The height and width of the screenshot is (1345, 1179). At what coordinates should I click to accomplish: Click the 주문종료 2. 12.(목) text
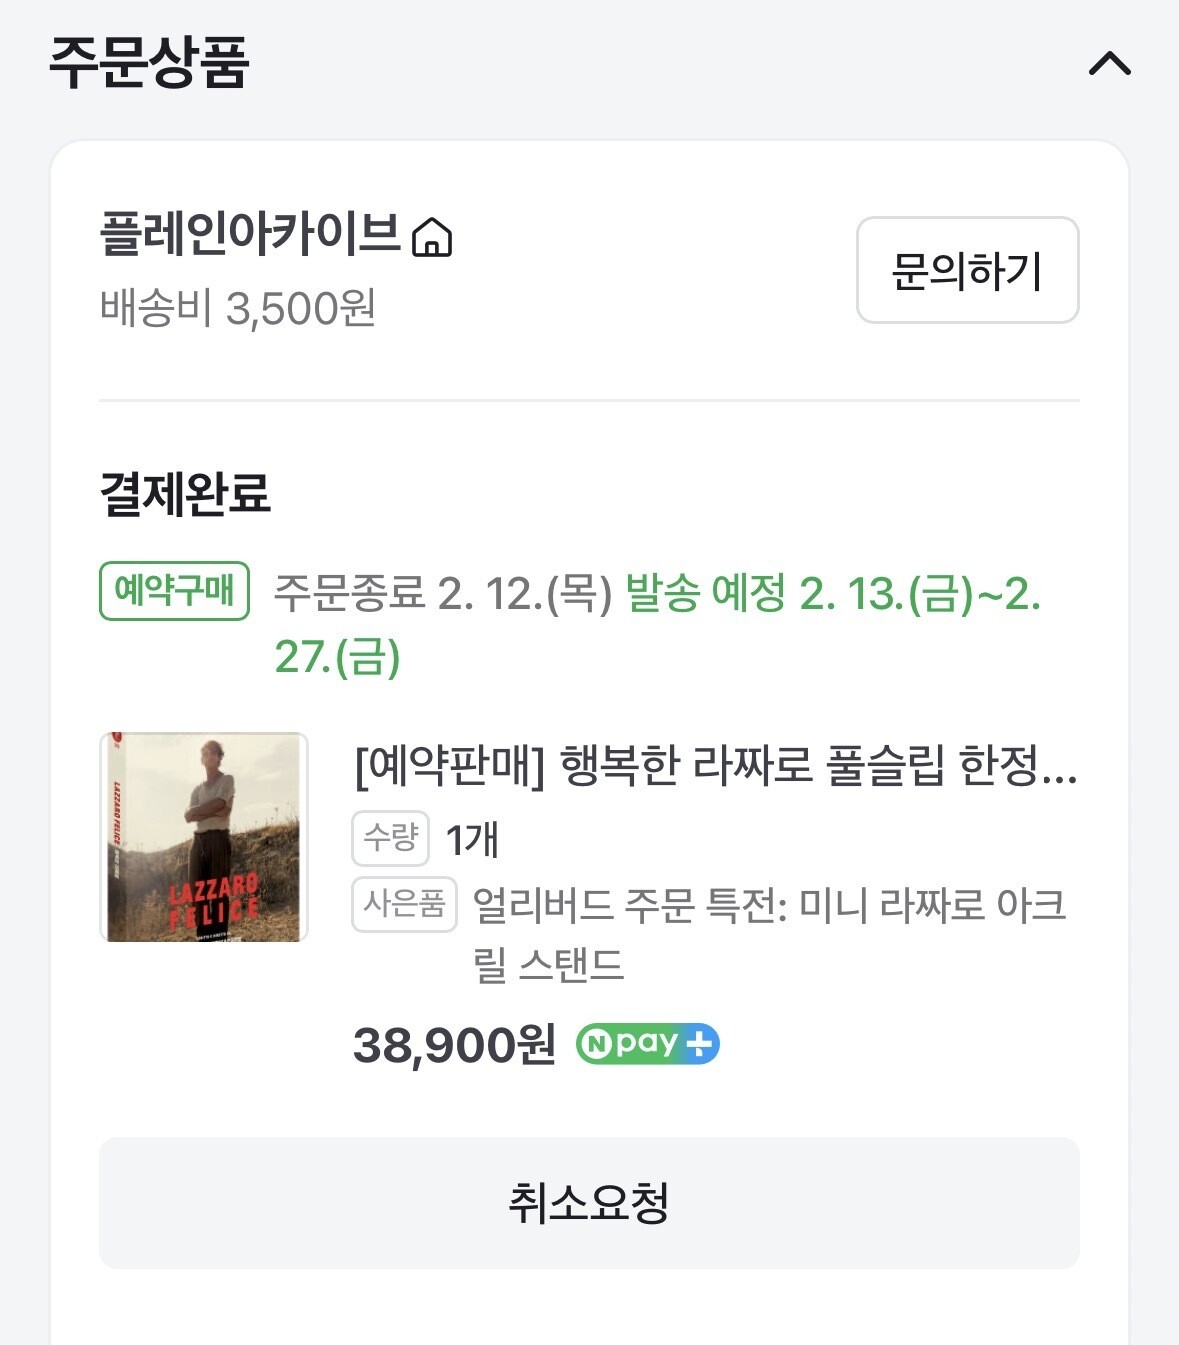click(x=442, y=594)
